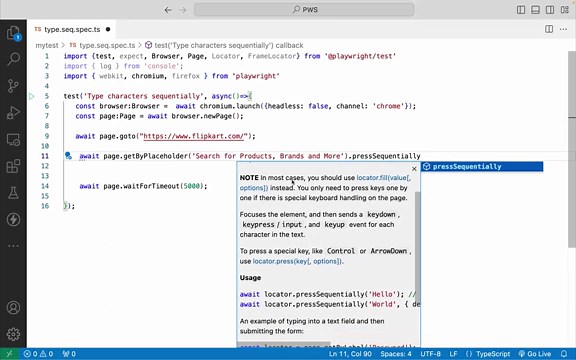Open the type.seq.spec.ts breadcrumb

(103, 45)
